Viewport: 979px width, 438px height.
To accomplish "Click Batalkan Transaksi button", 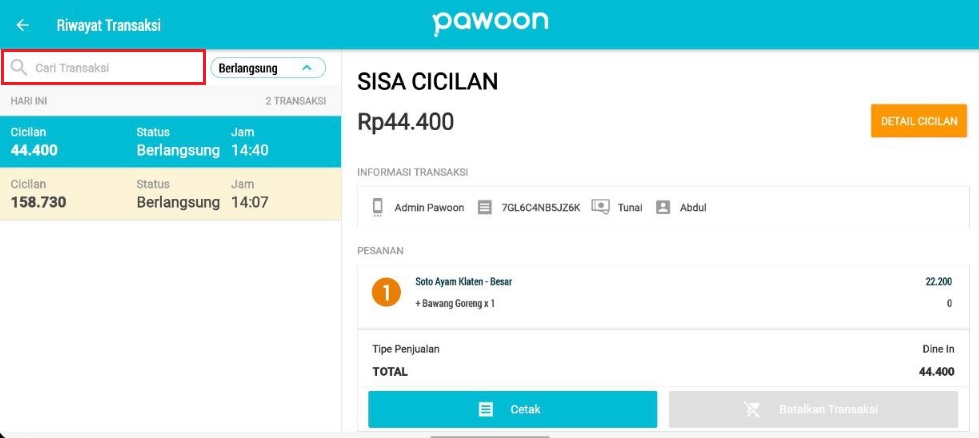I will (x=813, y=409).
